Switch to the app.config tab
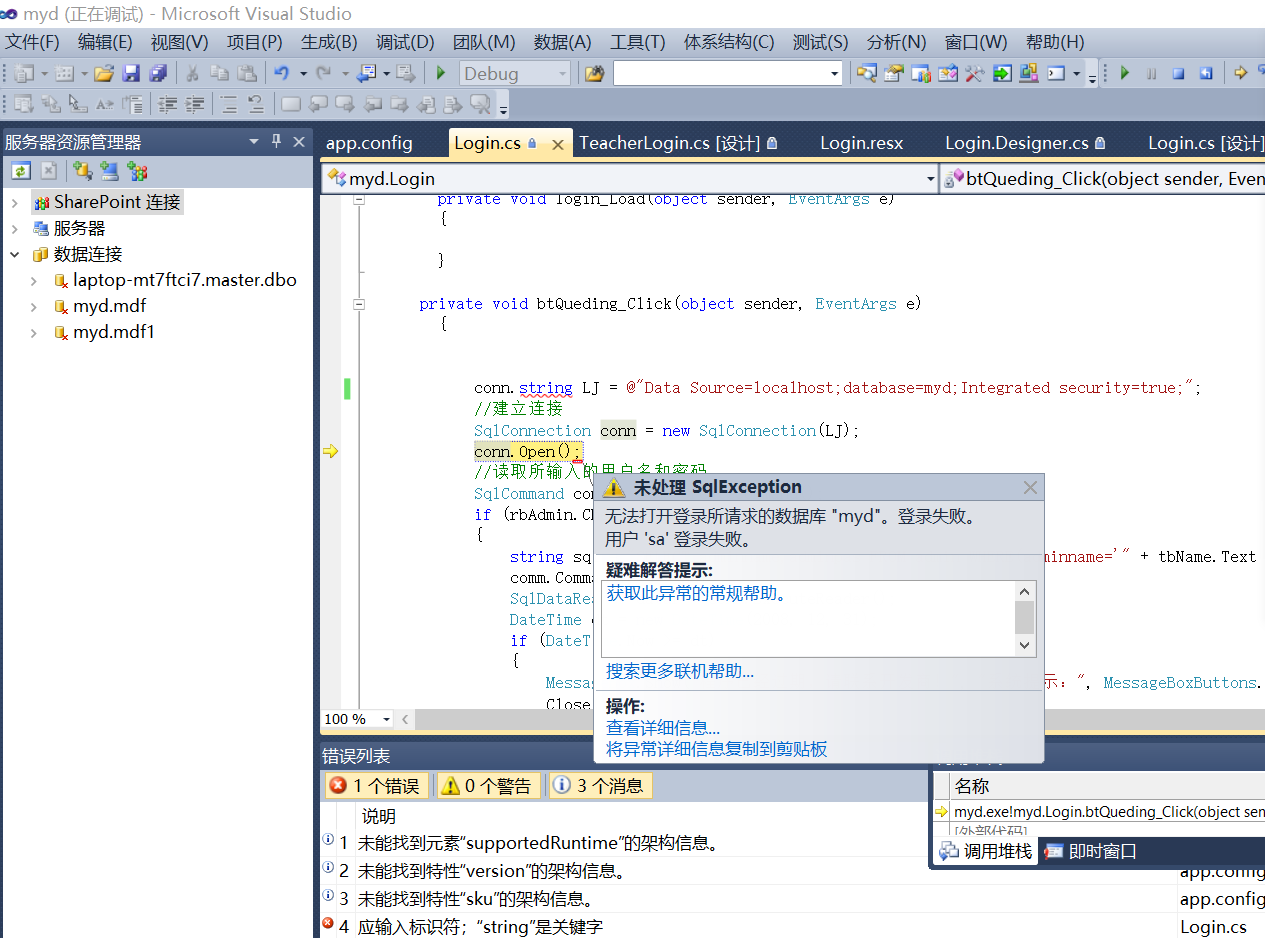1265x938 pixels. coord(369,143)
